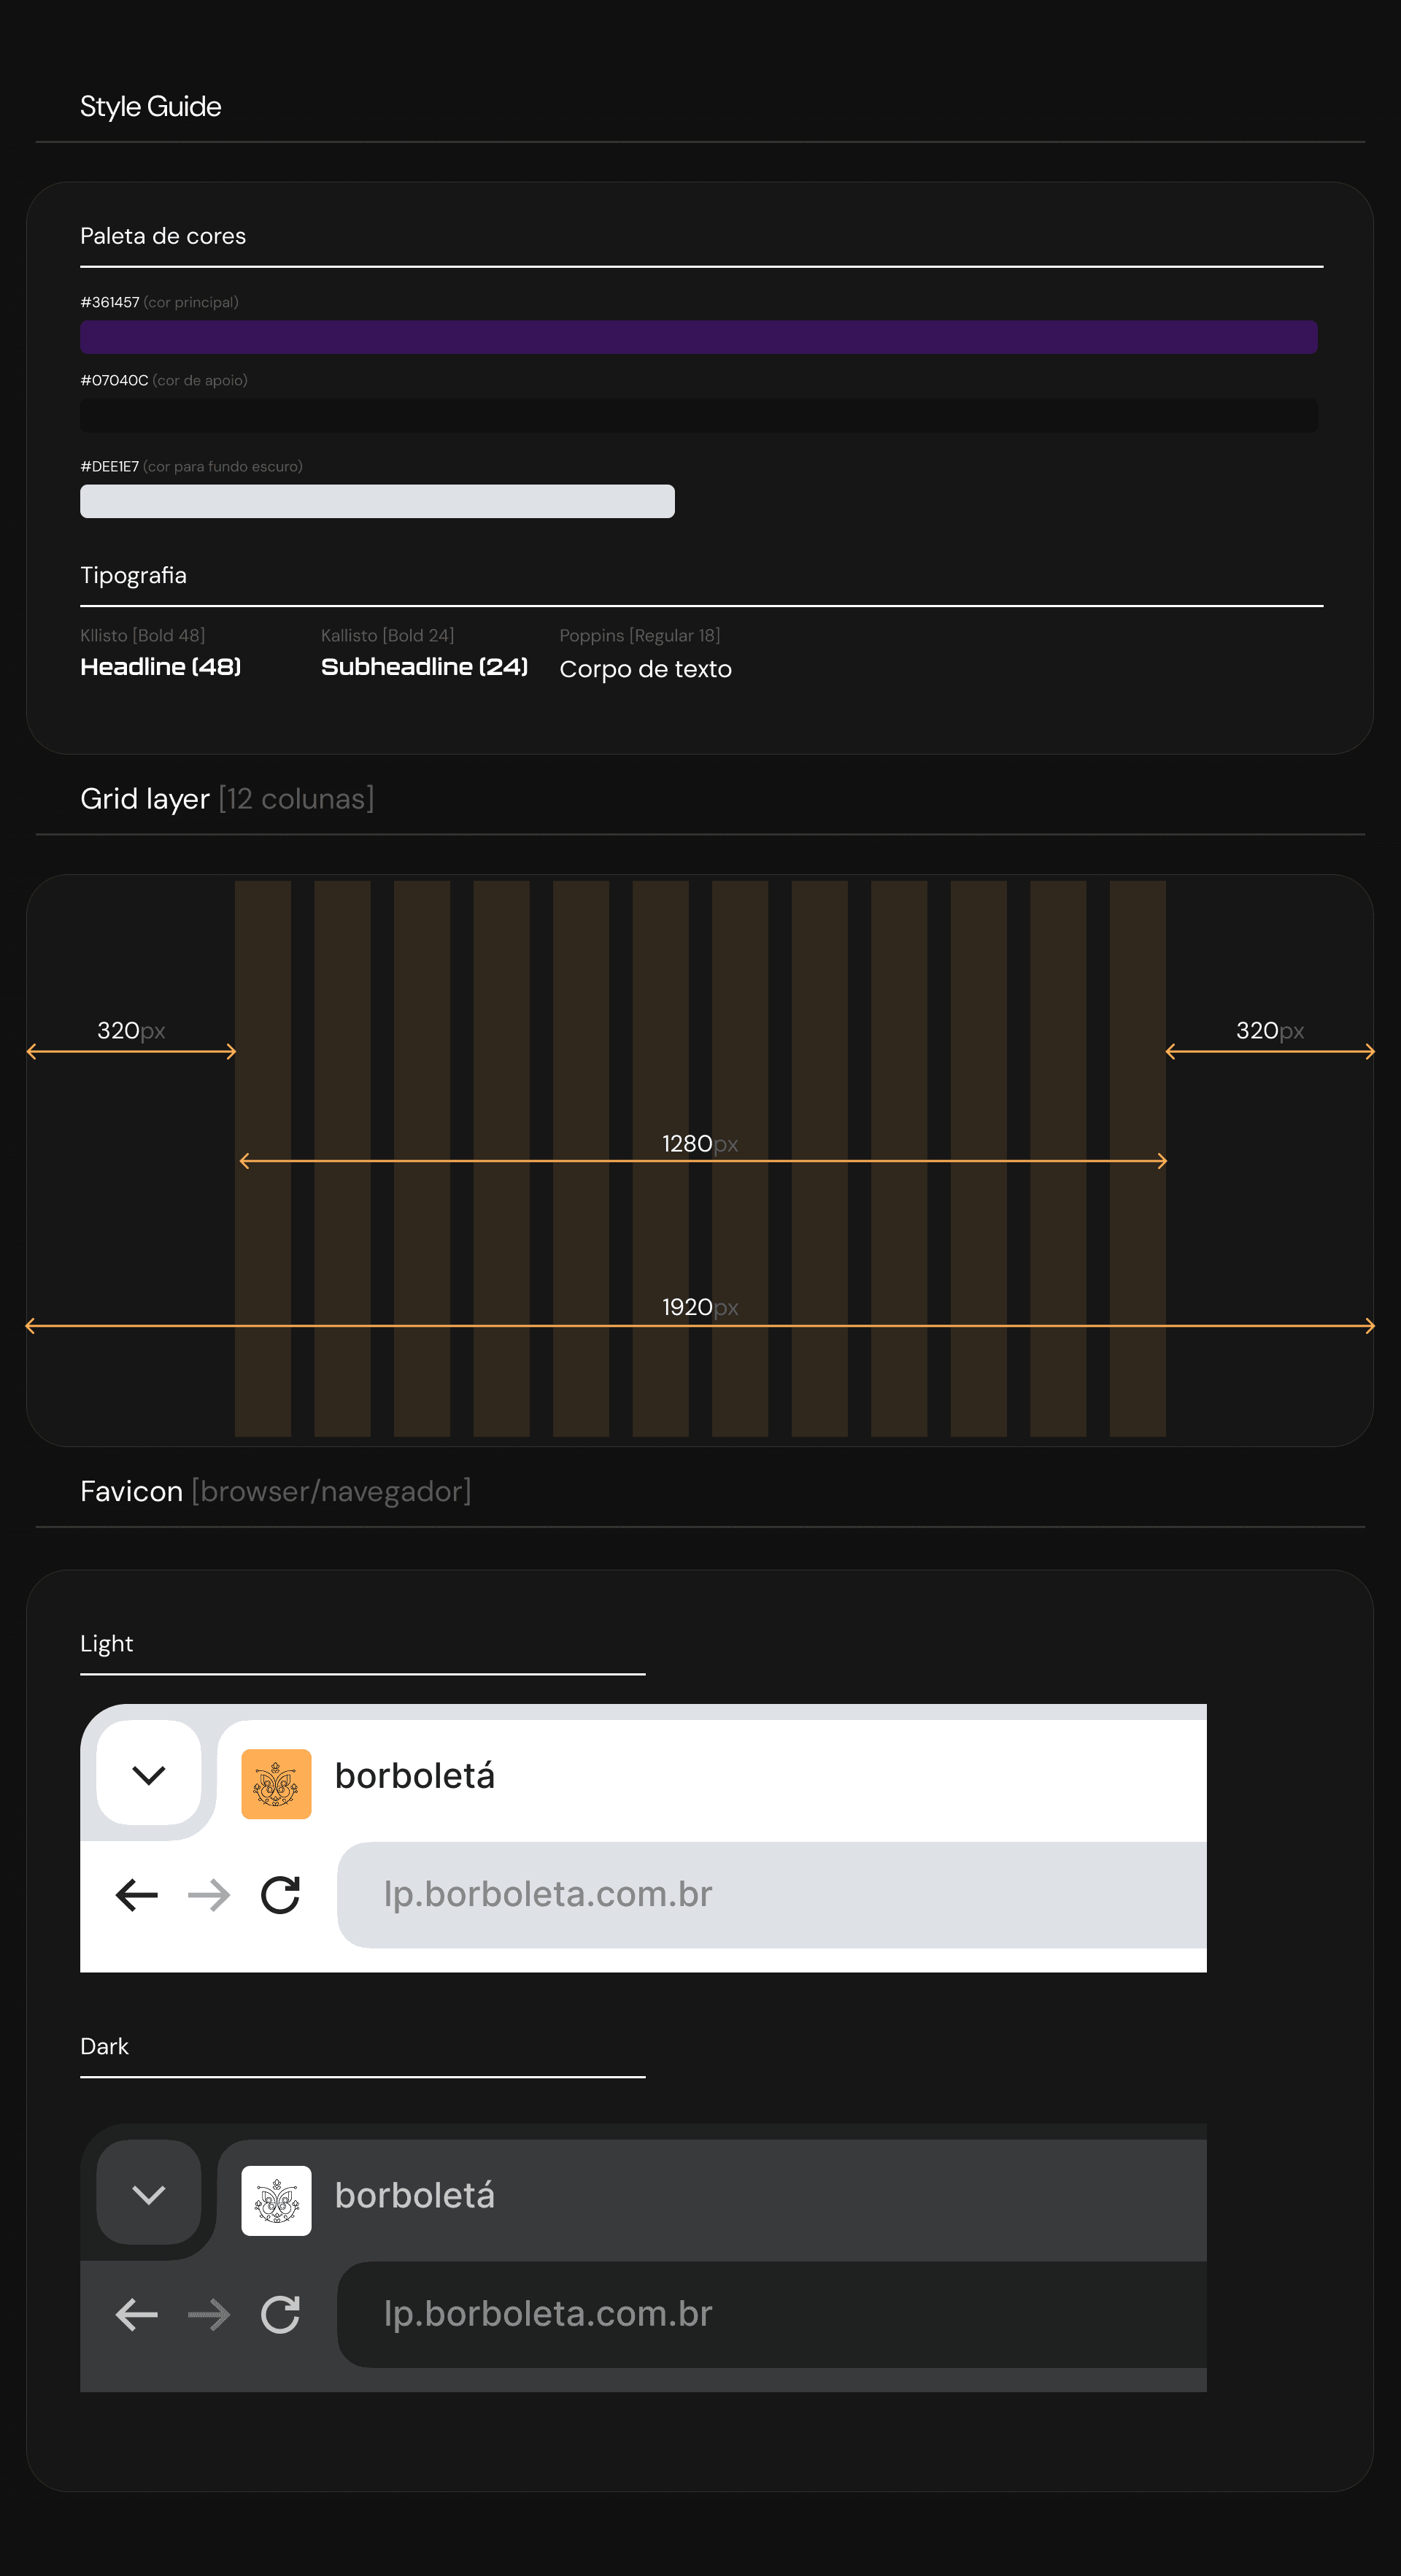The height and width of the screenshot is (2576, 1401).
Task: Click the forward arrow in light browser
Action: point(209,1894)
